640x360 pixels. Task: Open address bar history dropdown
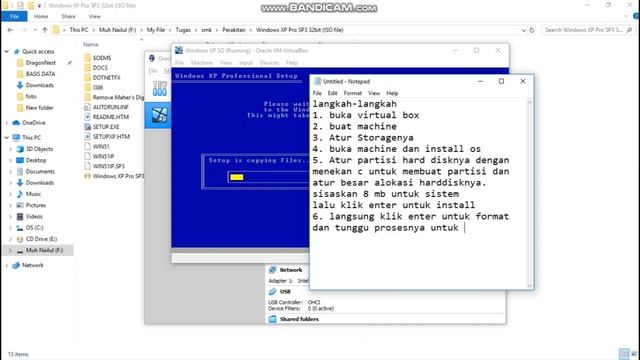pos(524,30)
